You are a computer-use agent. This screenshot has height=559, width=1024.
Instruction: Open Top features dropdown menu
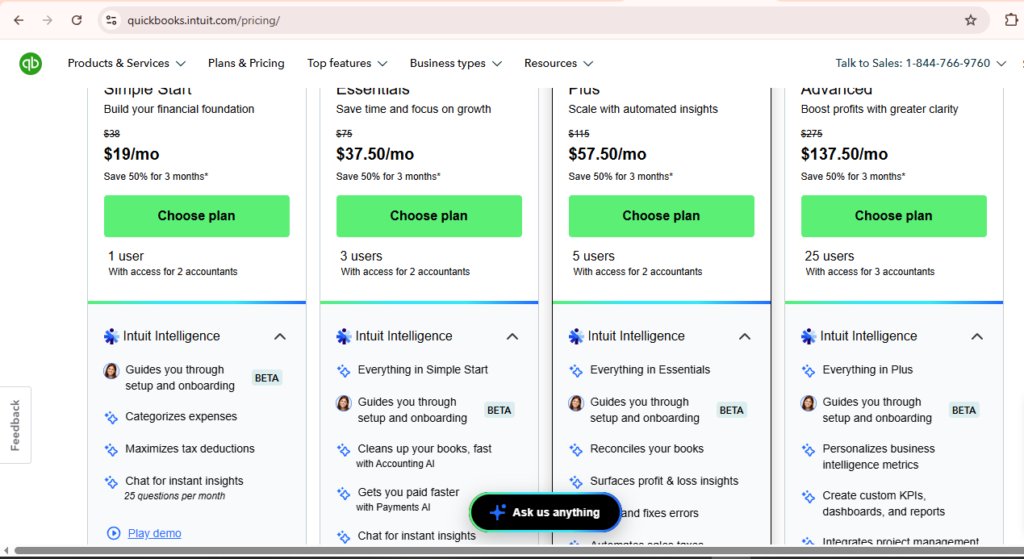347,63
